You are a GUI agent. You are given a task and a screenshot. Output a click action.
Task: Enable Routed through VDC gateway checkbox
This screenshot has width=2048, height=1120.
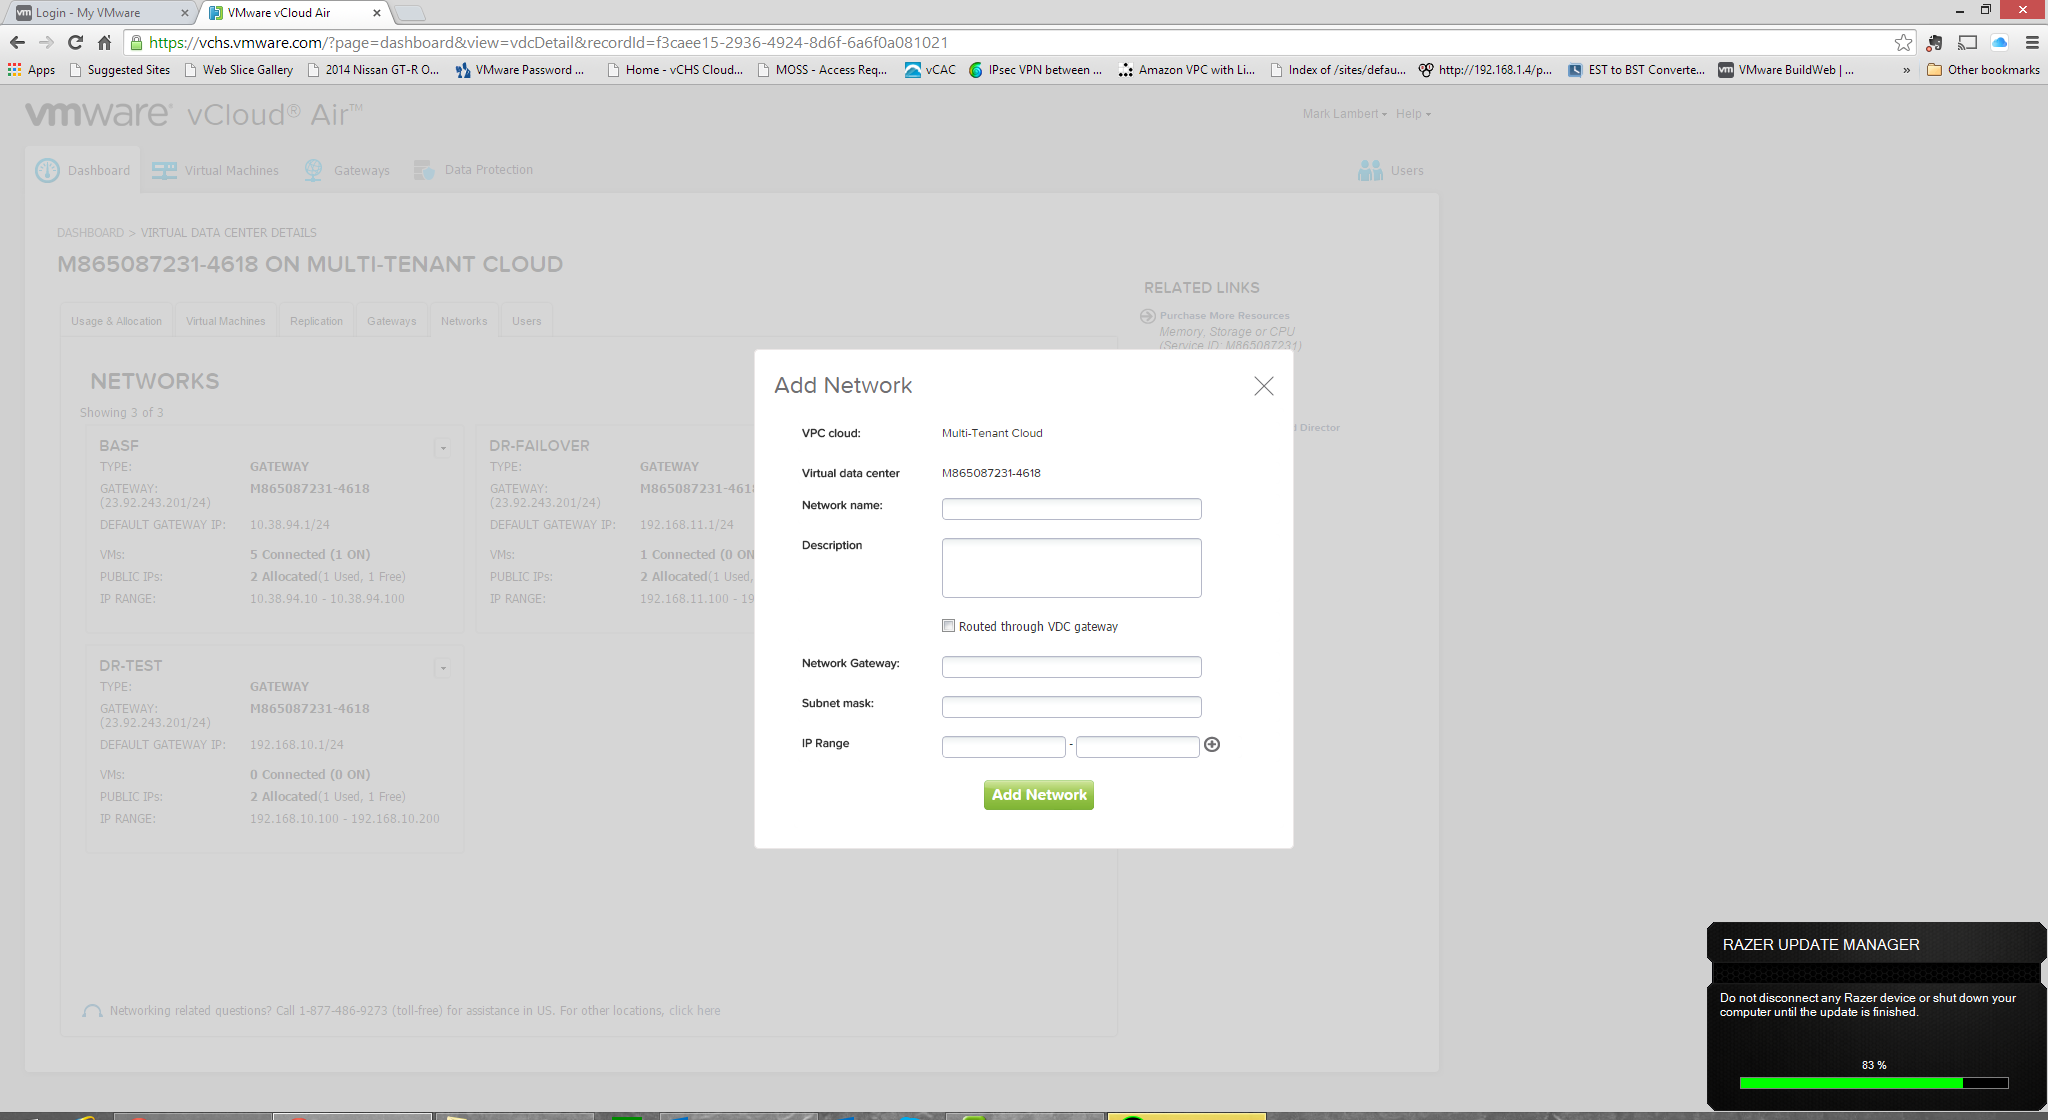[948, 626]
